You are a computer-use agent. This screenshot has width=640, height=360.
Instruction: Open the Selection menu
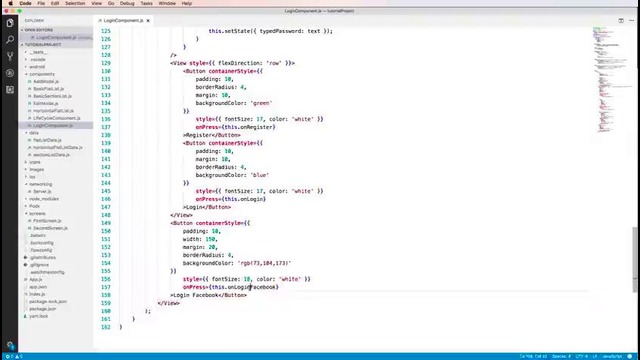76,3
